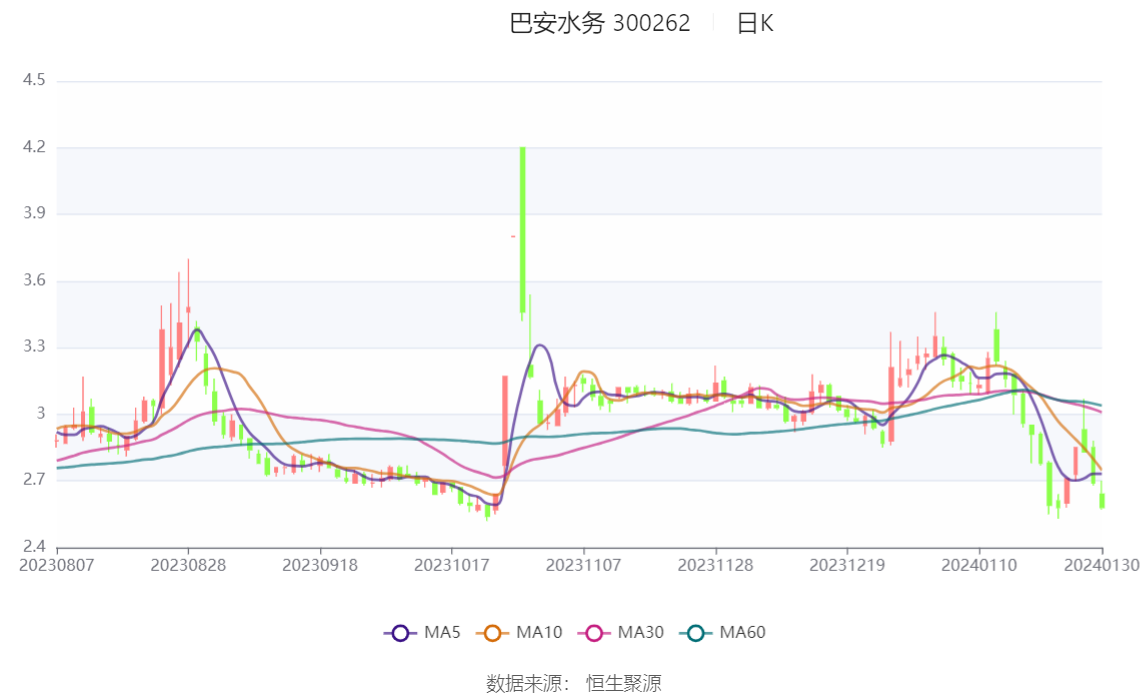Screen dimensions: 1148x699
Task: Click the y-axis value 2.7
Action: [34, 479]
